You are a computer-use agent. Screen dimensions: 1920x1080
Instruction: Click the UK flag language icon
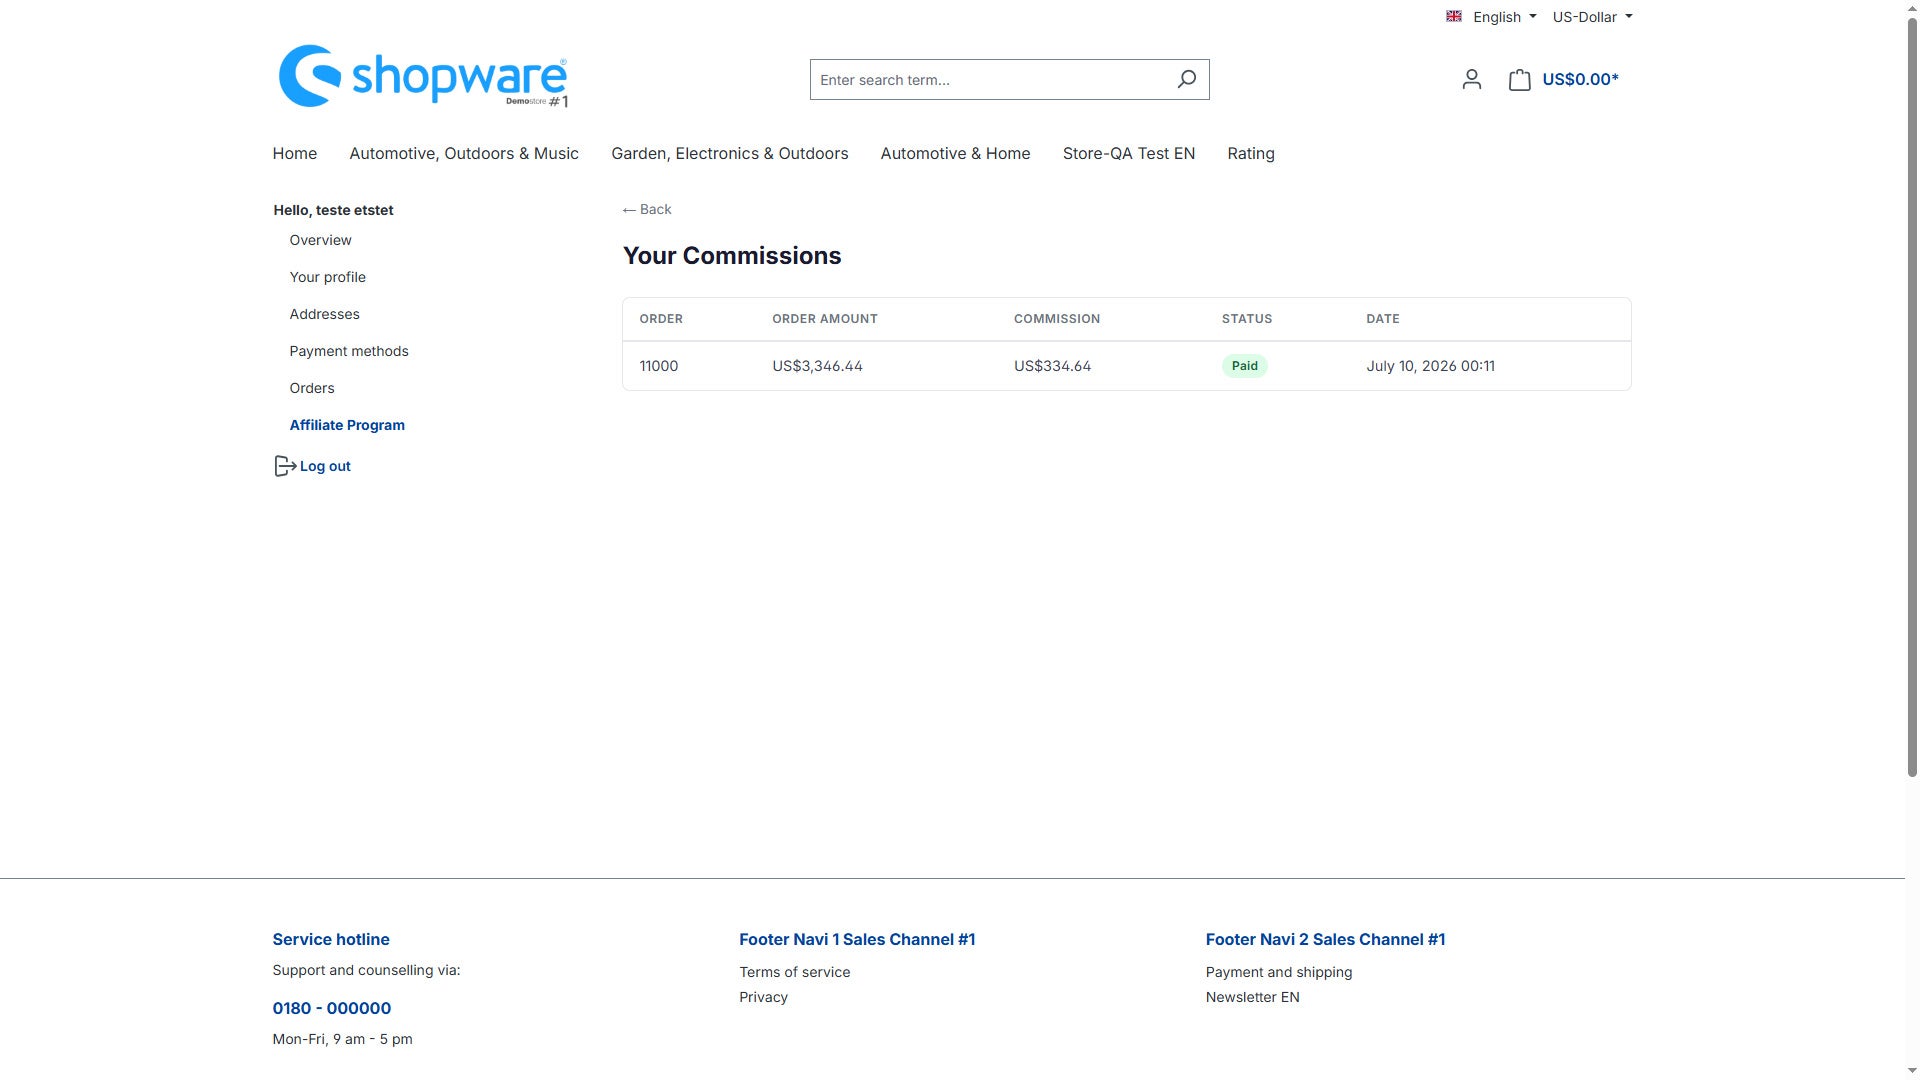(1454, 16)
